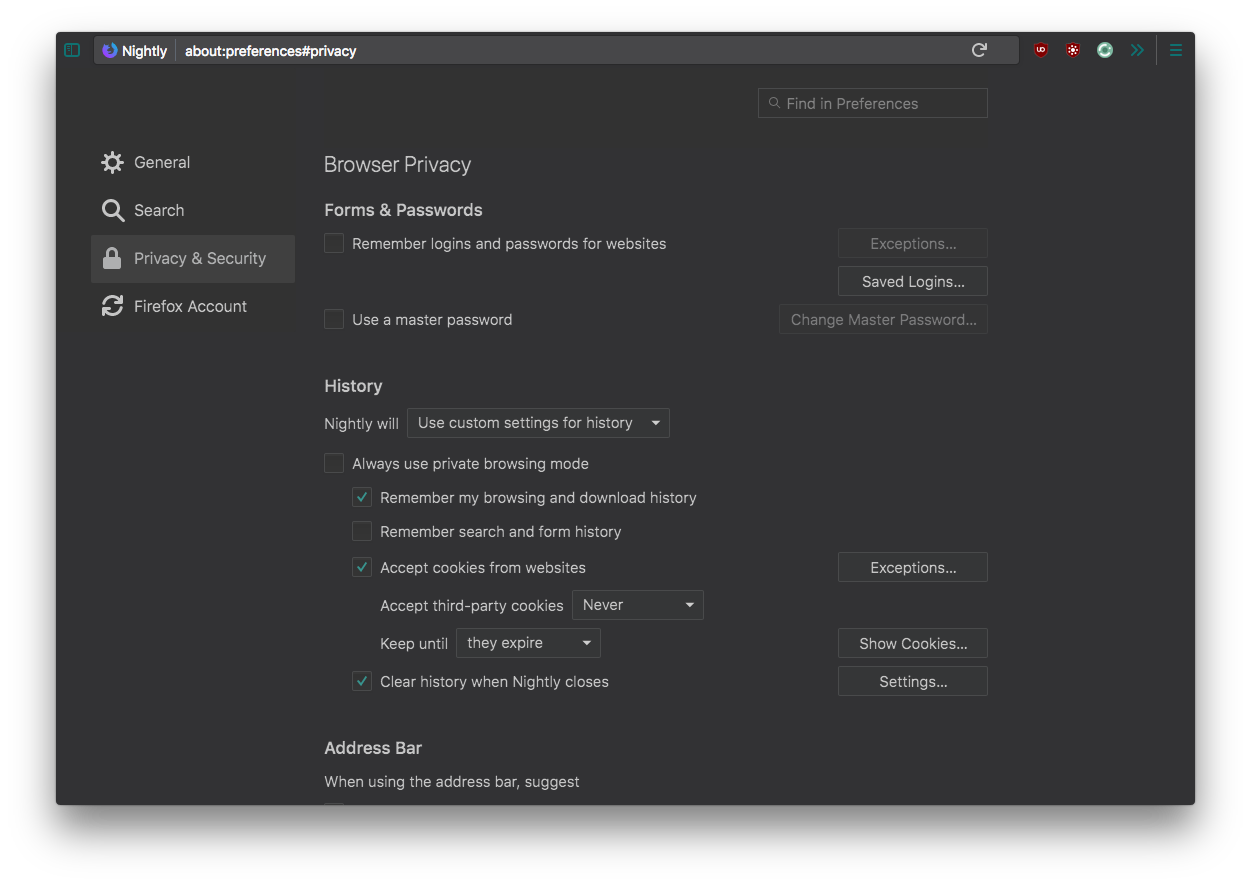The image size is (1251, 885).
Task: Enable Use a master password
Action: click(x=334, y=319)
